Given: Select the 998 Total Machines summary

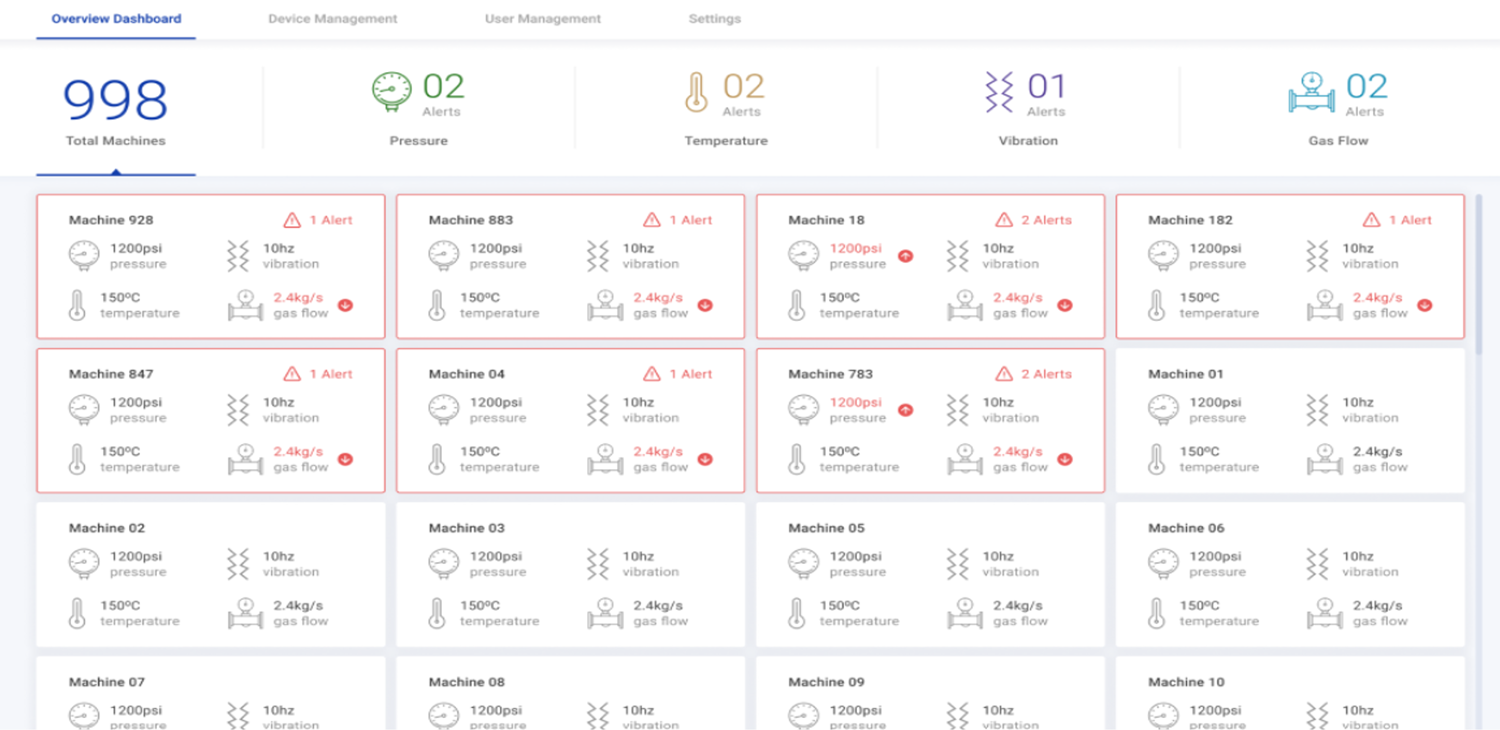Looking at the screenshot, I should (x=116, y=110).
